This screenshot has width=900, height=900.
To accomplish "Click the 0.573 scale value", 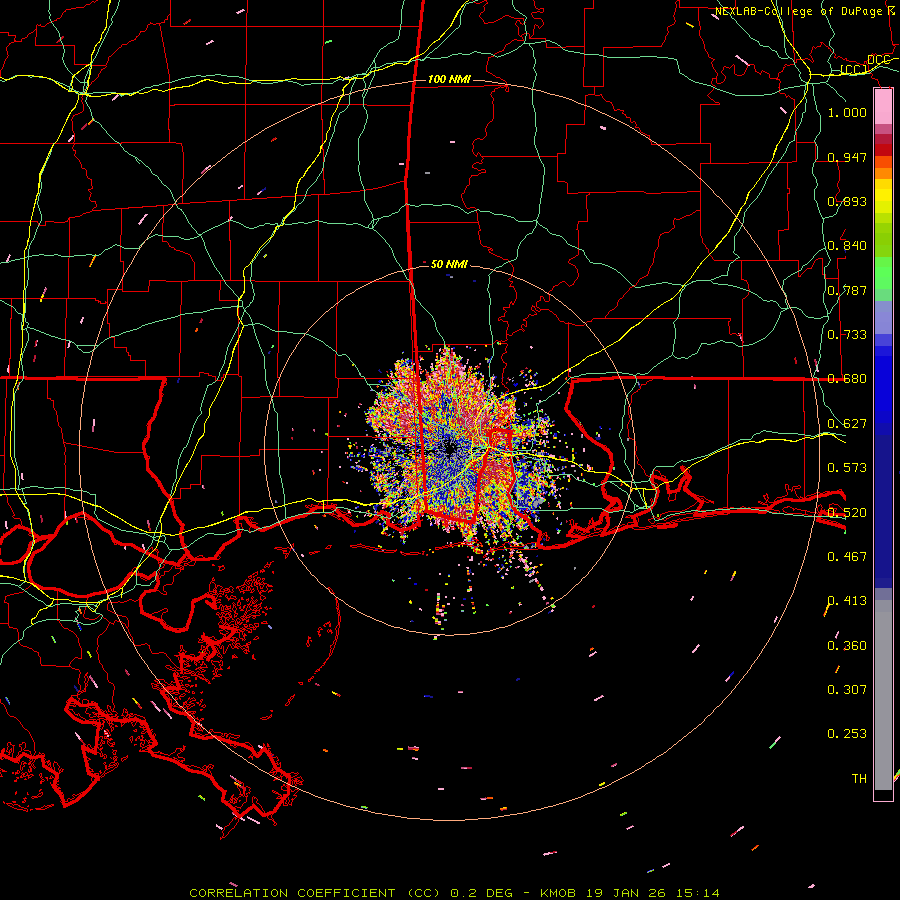I will (x=847, y=467).
